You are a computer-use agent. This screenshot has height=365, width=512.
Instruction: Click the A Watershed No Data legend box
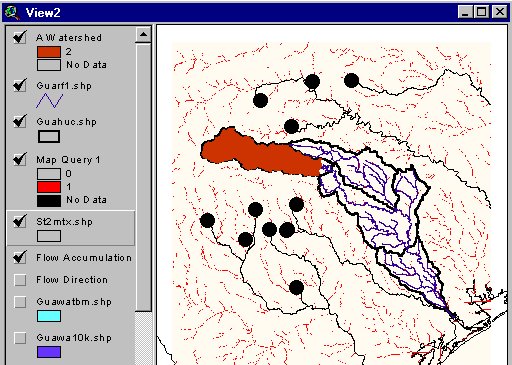tap(49, 65)
